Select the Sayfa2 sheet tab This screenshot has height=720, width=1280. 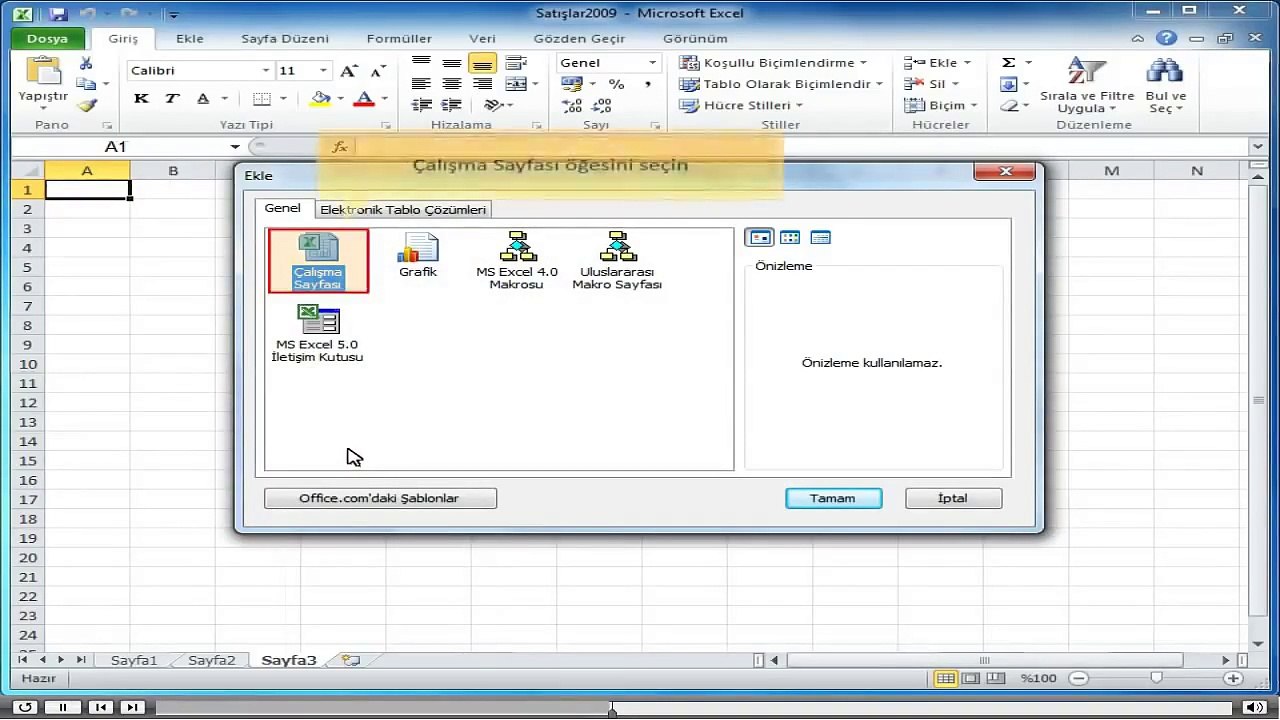pos(212,660)
